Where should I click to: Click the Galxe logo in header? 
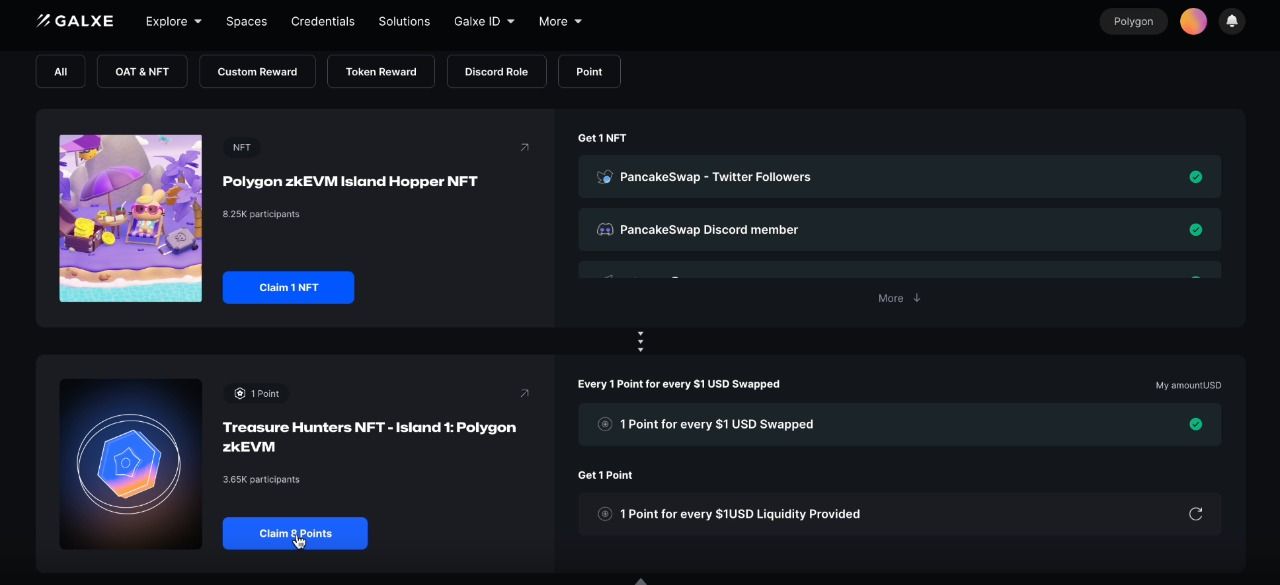point(75,21)
